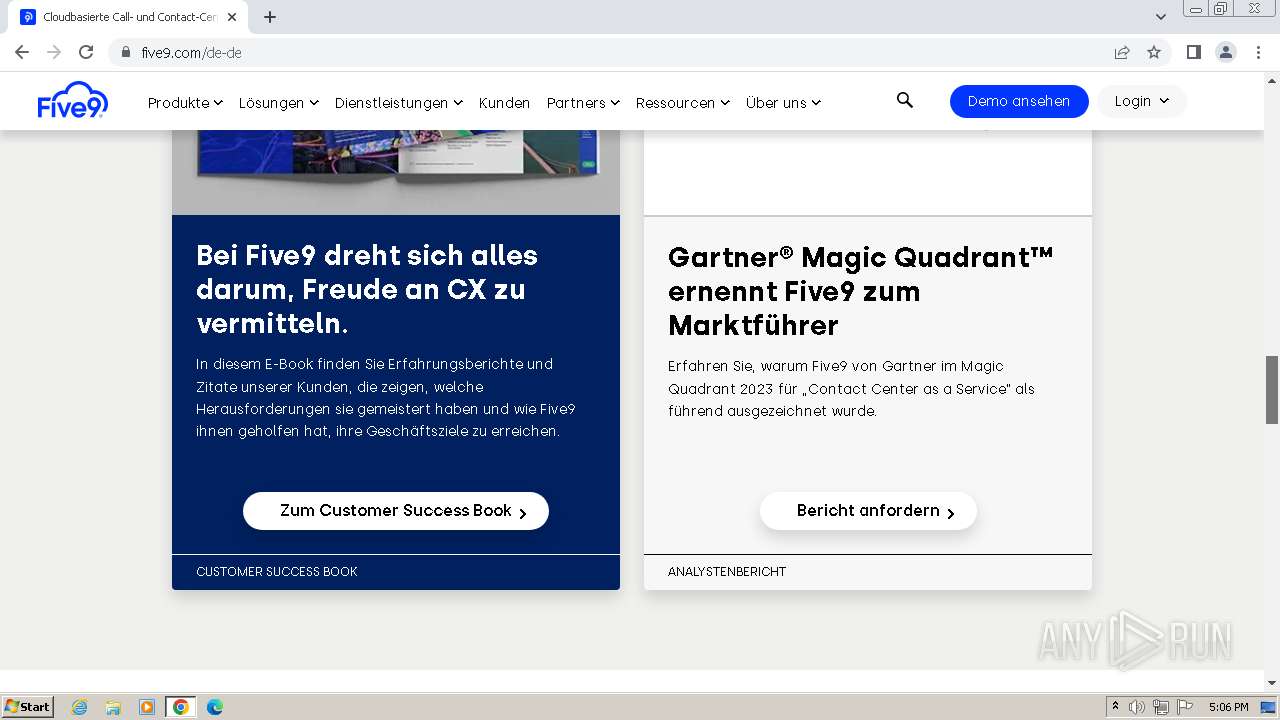Click the Demo ansehen button
1280x720 pixels.
(1019, 101)
